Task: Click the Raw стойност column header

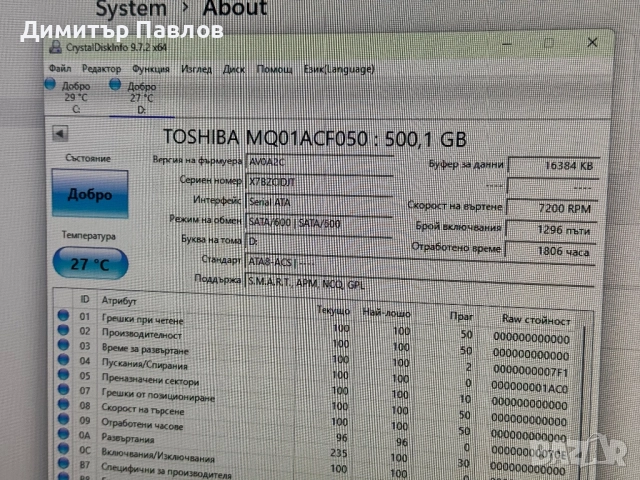Action: tap(536, 320)
